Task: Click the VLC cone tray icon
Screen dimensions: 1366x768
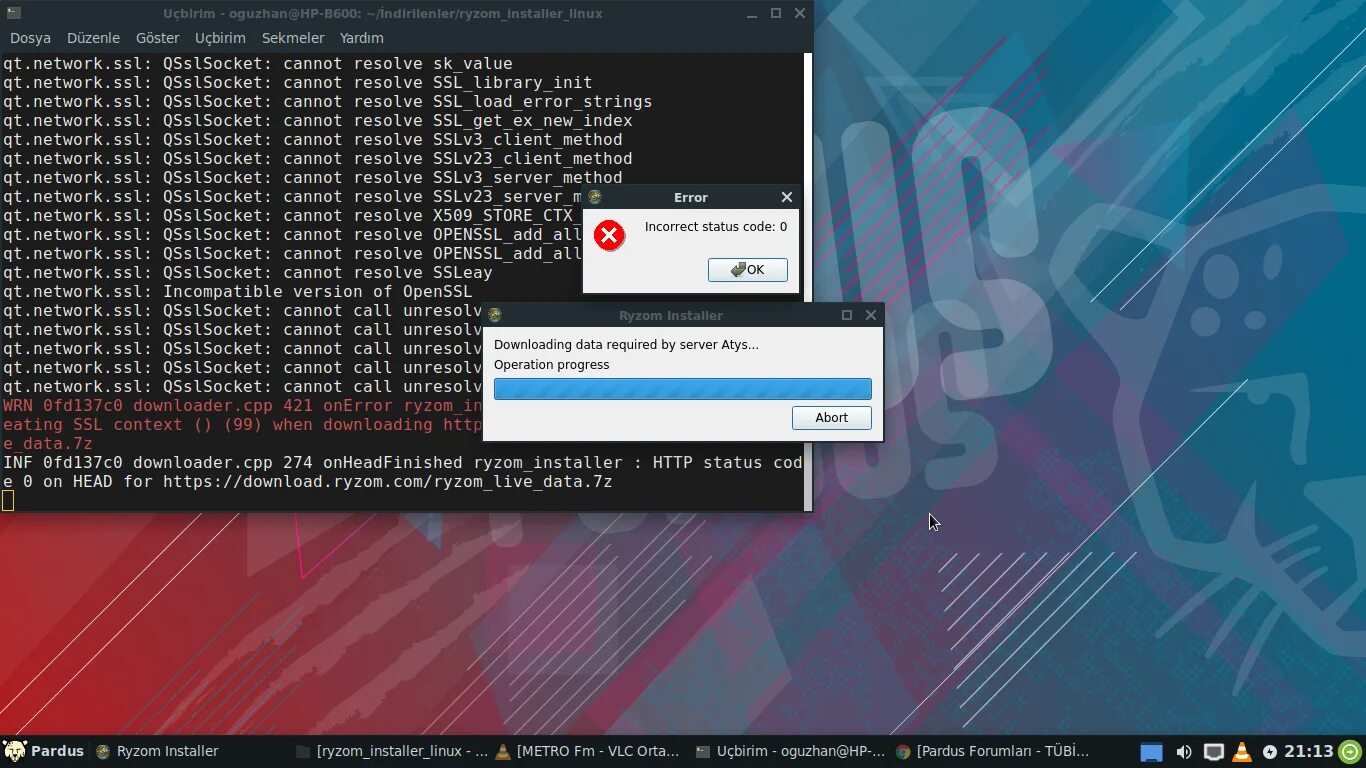Action: (1242, 752)
